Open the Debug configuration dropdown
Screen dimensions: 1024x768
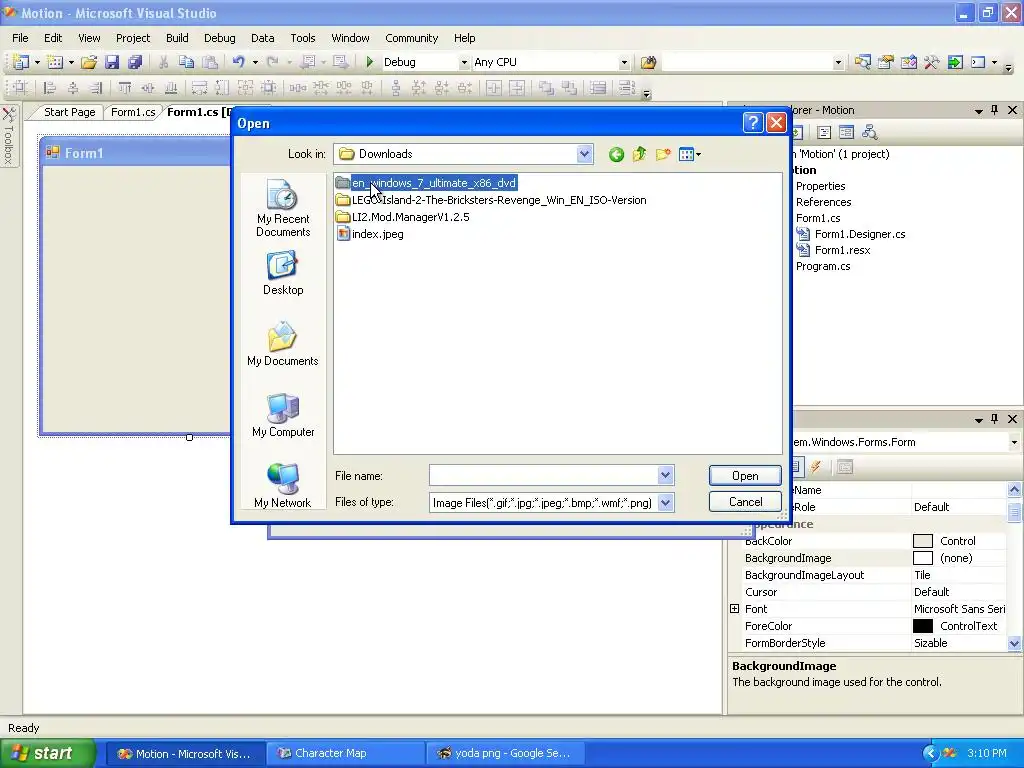click(x=464, y=63)
